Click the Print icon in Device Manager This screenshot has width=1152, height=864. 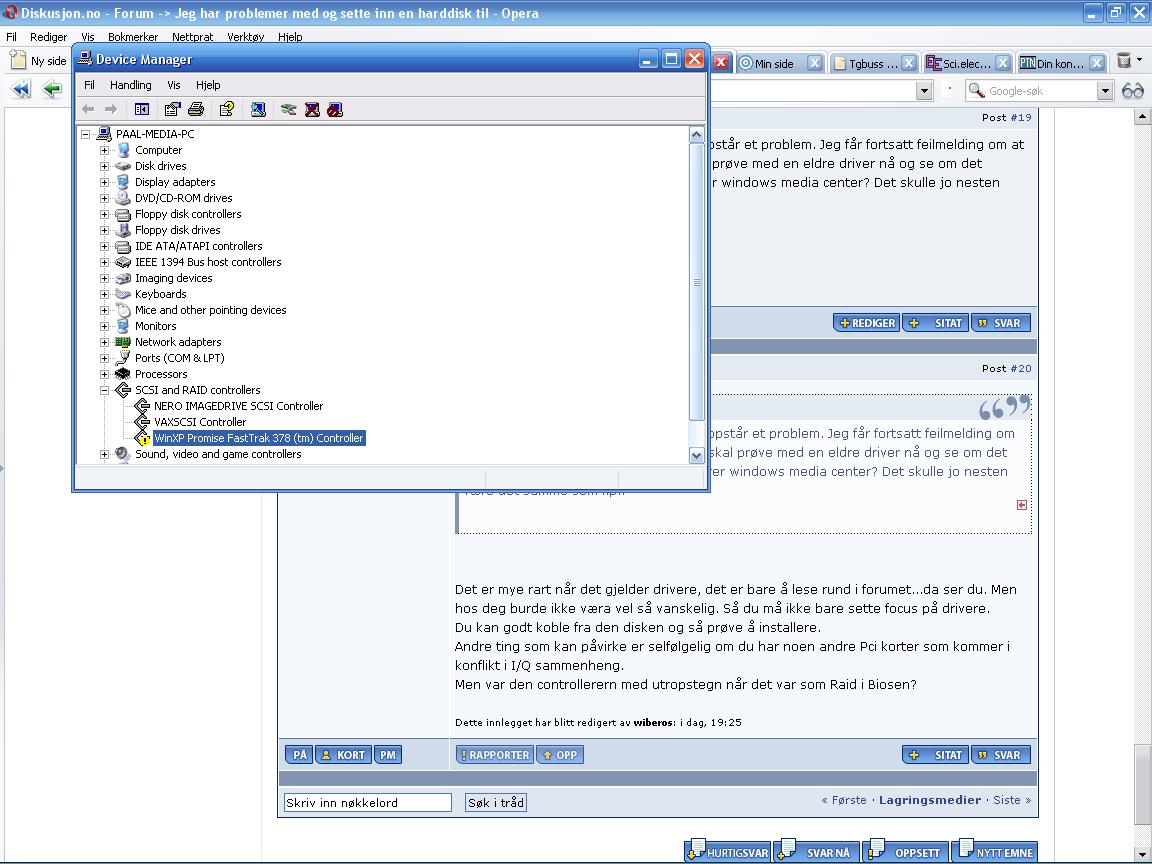coord(195,109)
